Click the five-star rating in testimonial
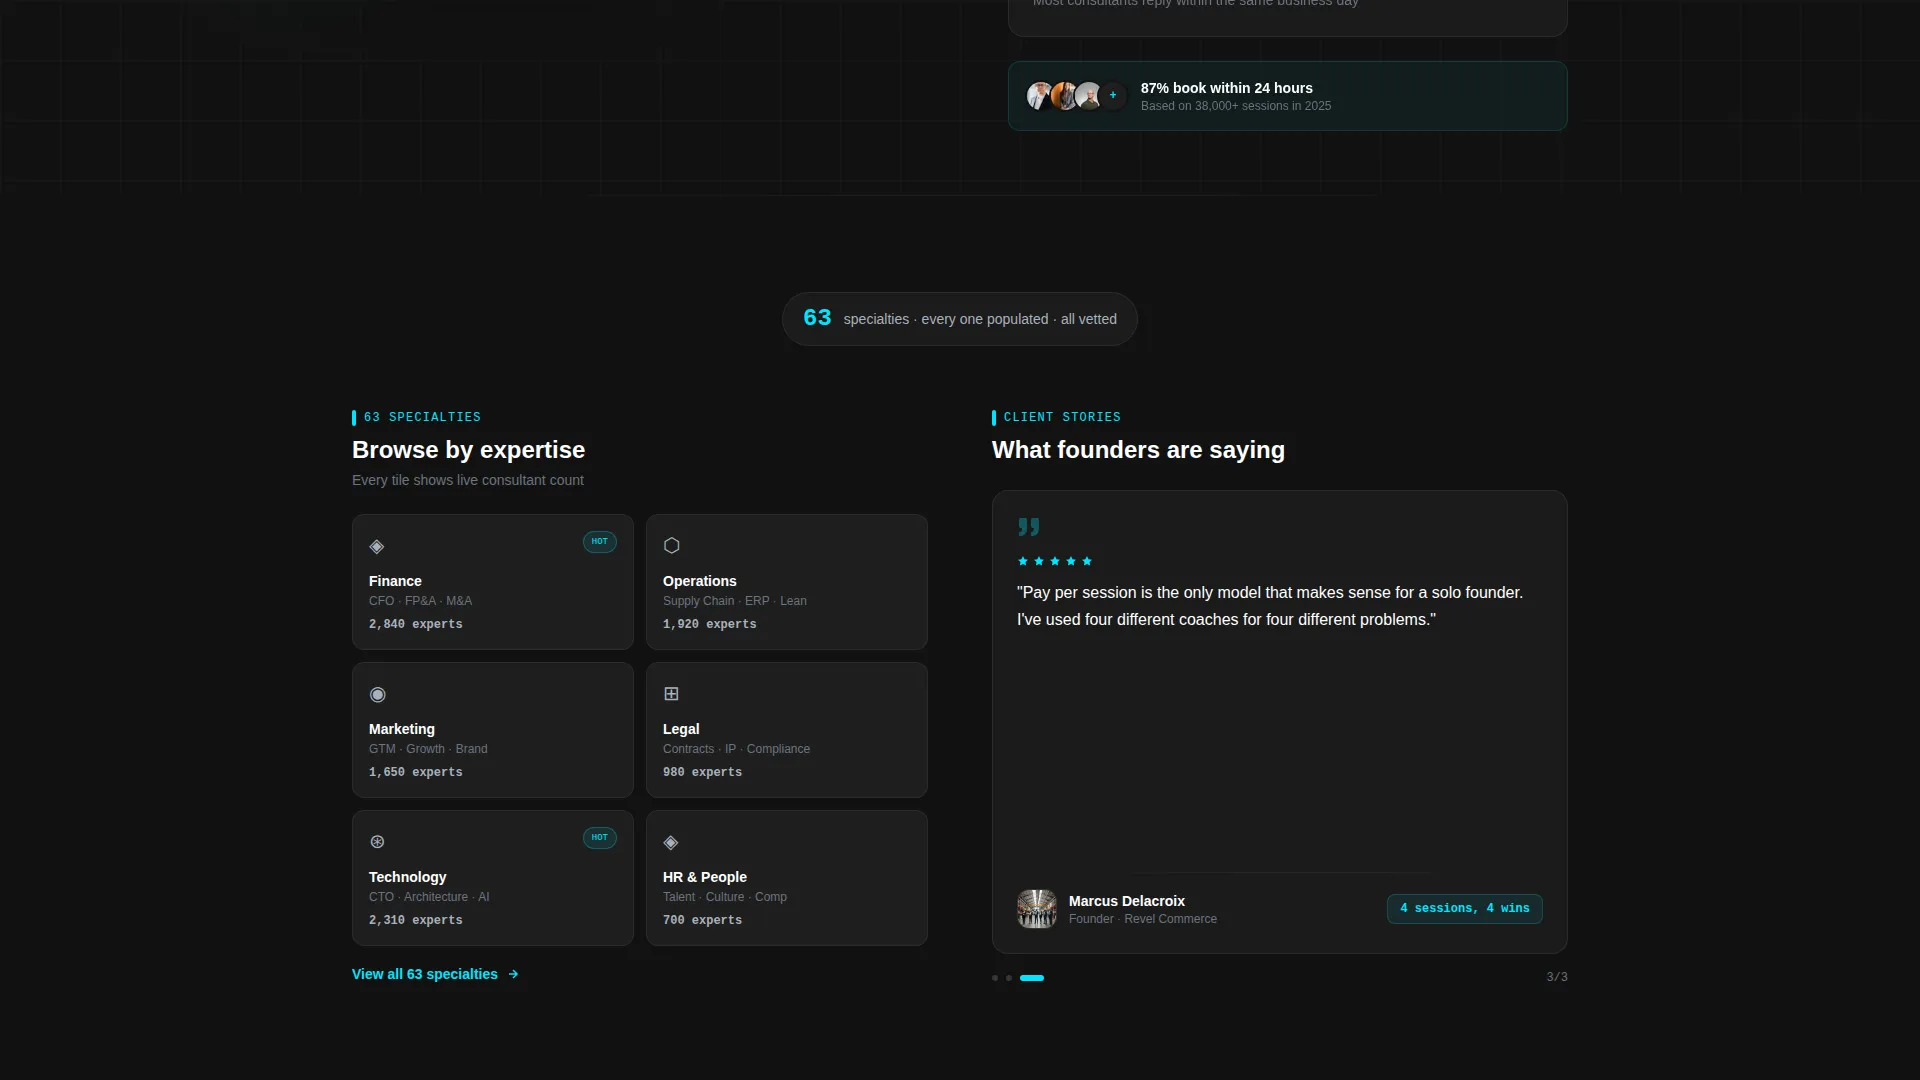This screenshot has height=1080, width=1920. (1055, 561)
